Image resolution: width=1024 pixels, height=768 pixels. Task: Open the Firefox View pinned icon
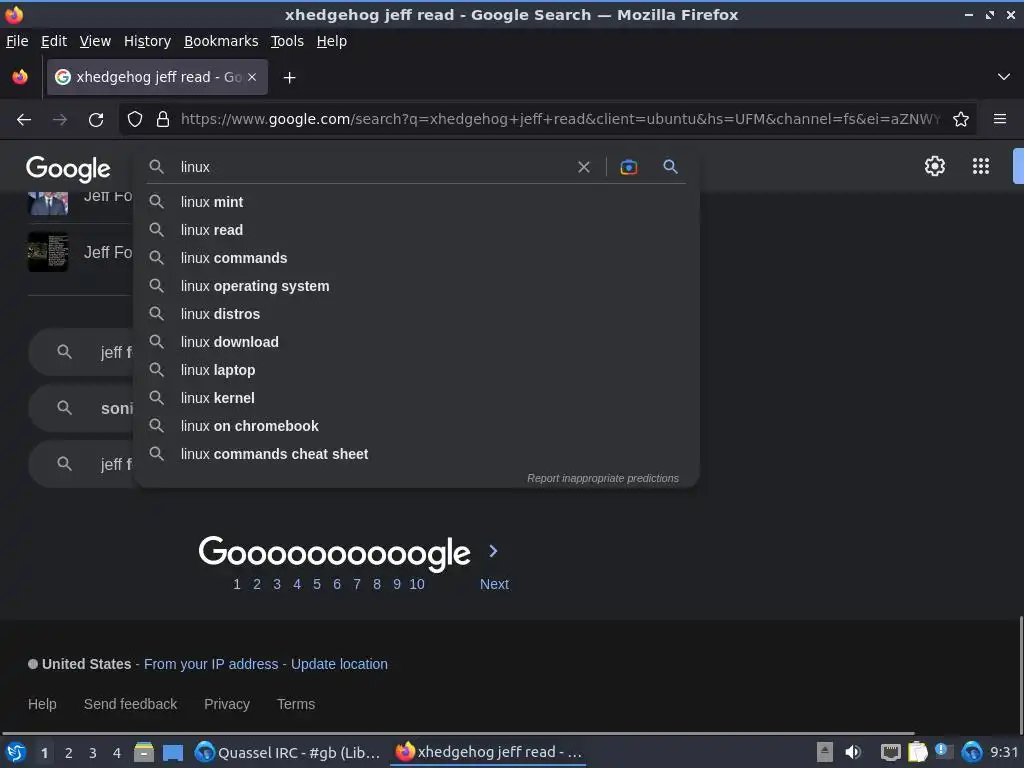coord(20,77)
